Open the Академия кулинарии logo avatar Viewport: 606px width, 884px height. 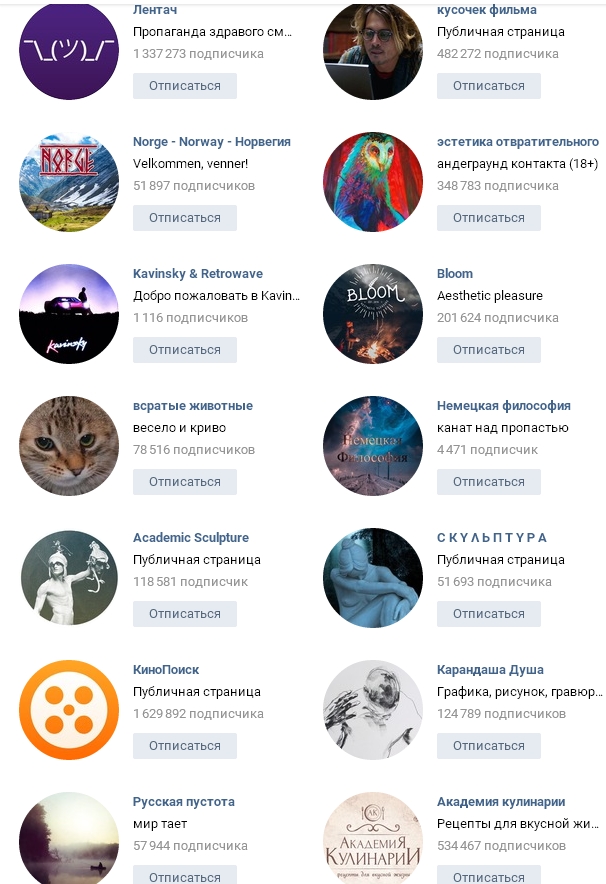pyautogui.click(x=373, y=838)
